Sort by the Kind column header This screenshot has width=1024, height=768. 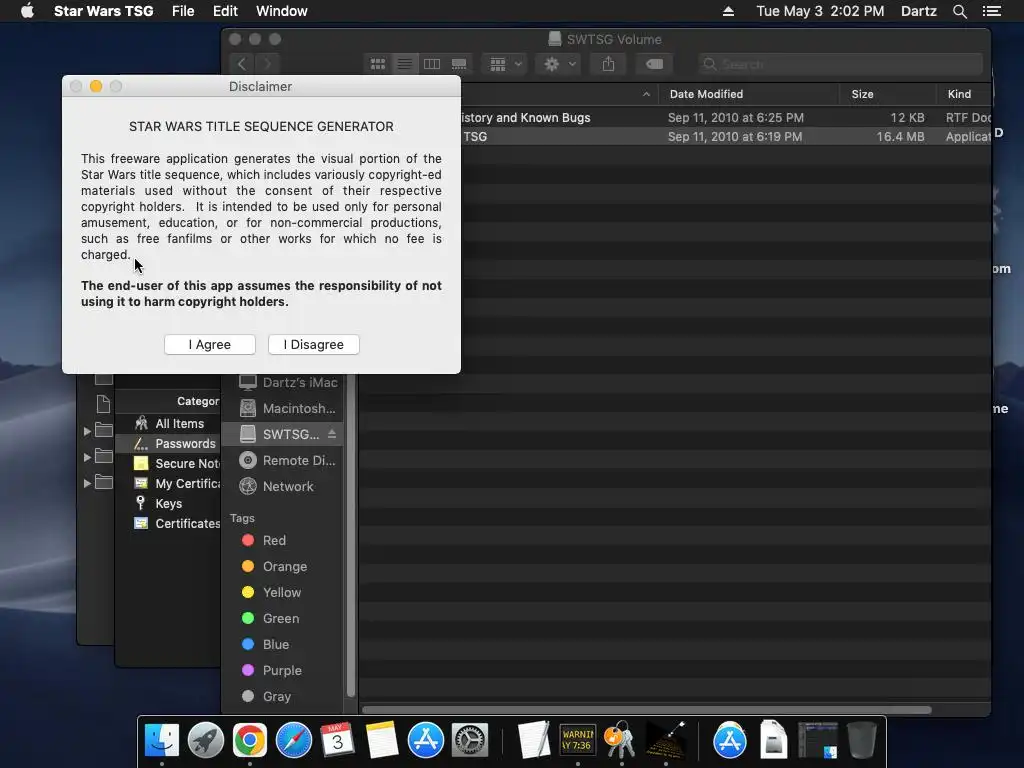tap(964, 94)
